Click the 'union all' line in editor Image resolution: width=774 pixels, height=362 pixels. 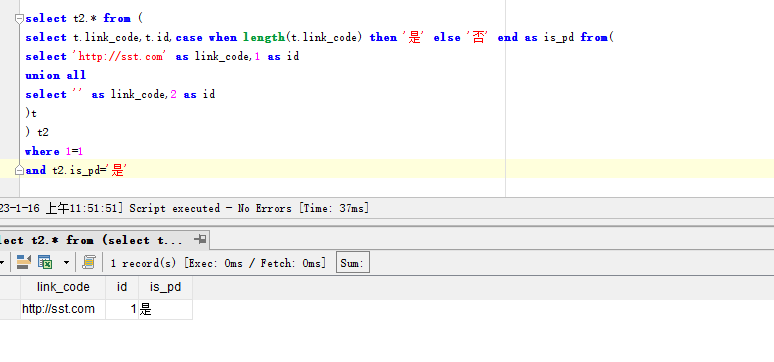56,76
